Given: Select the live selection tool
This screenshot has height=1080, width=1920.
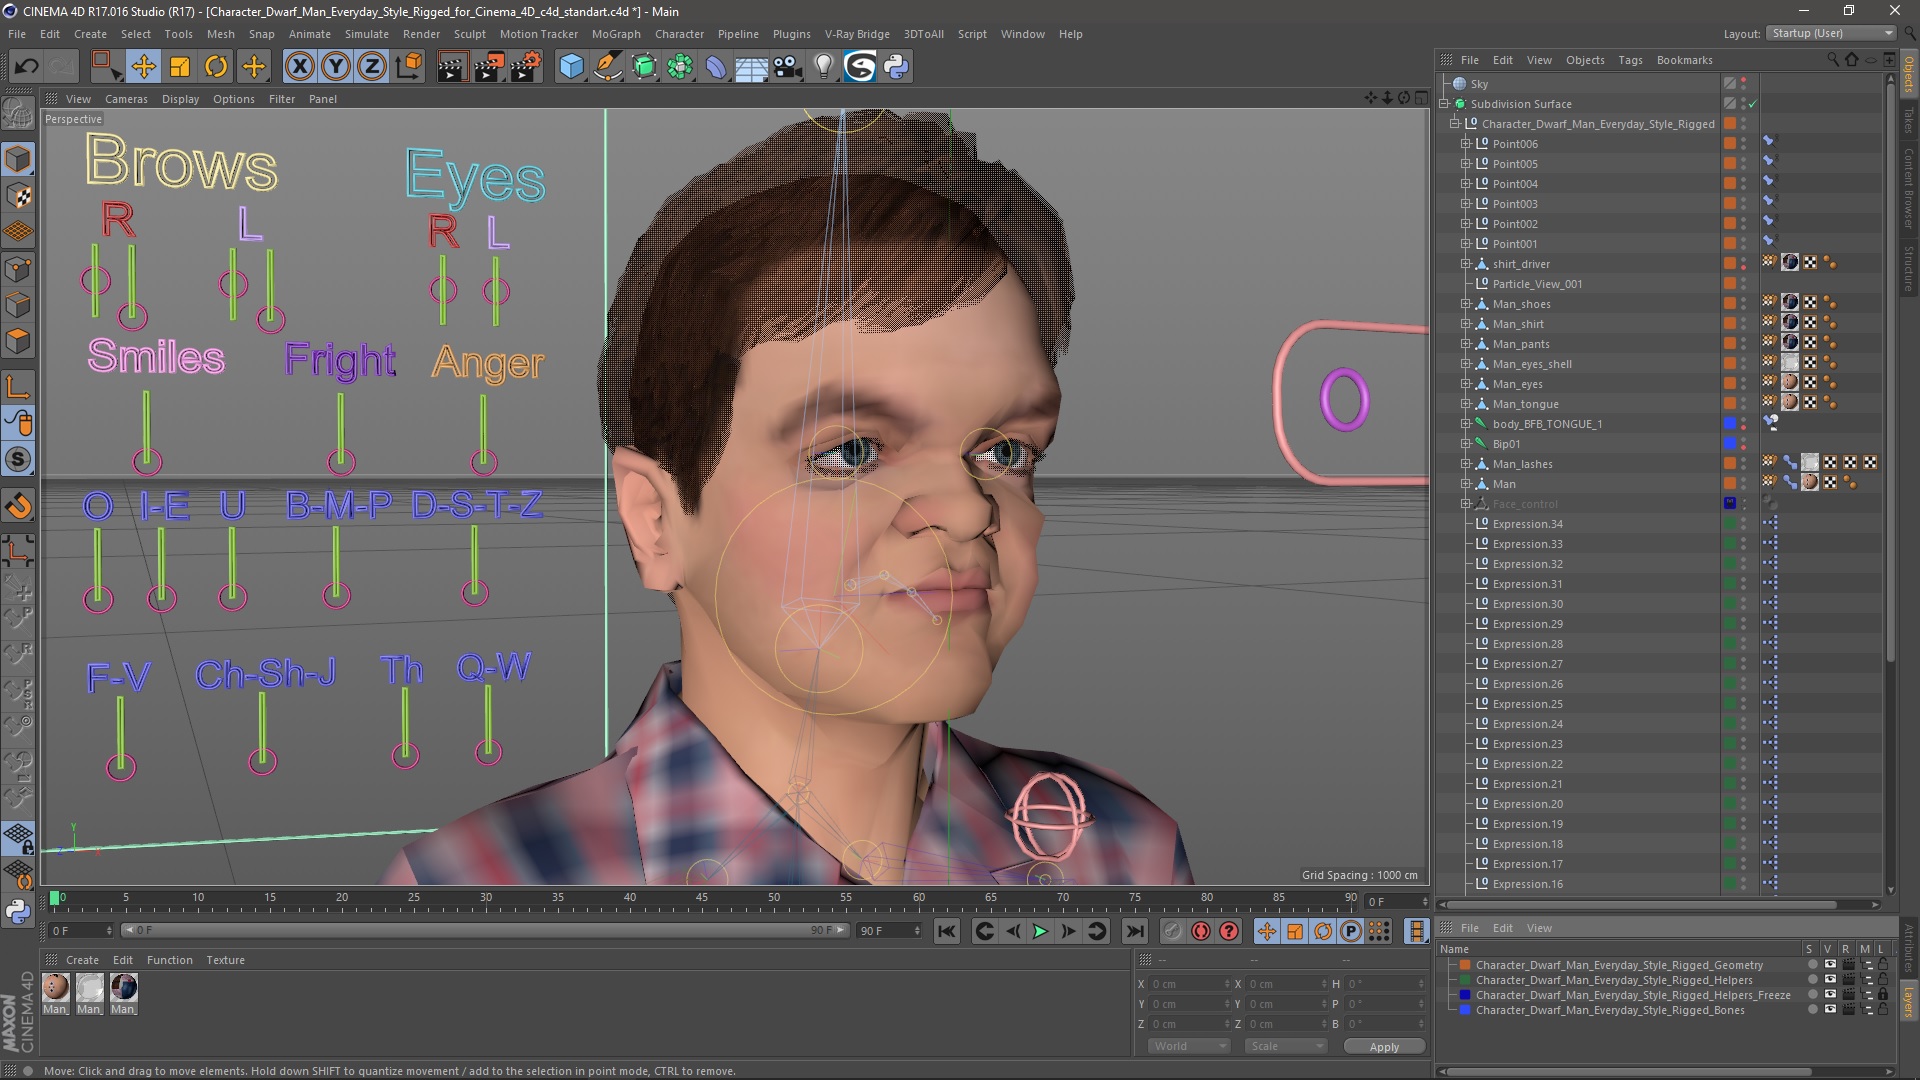Looking at the screenshot, I should [x=106, y=67].
